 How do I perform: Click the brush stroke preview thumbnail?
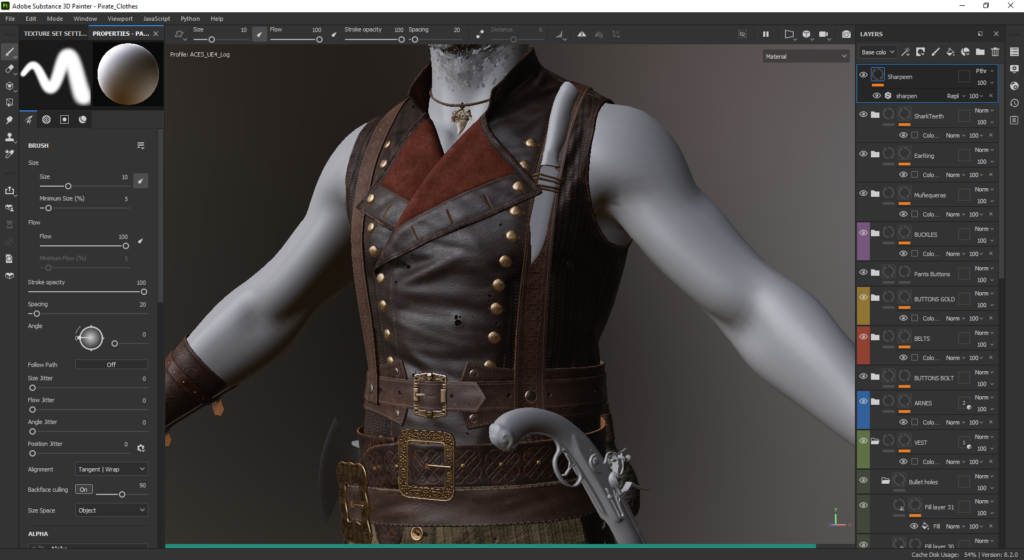pos(56,74)
